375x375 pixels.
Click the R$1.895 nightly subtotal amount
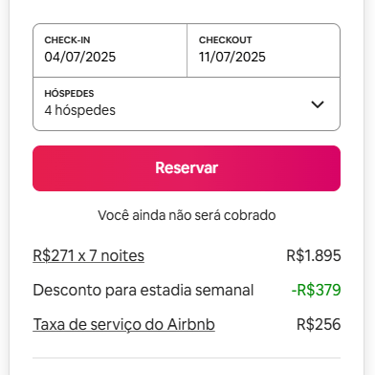(314, 256)
